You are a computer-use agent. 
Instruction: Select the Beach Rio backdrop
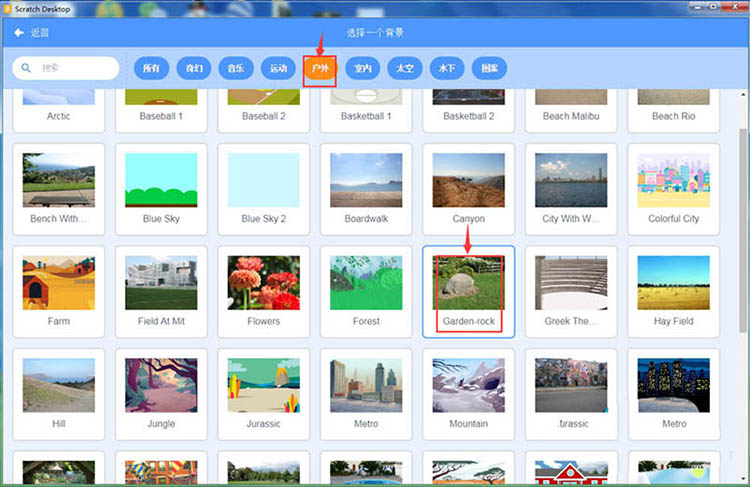point(673,111)
